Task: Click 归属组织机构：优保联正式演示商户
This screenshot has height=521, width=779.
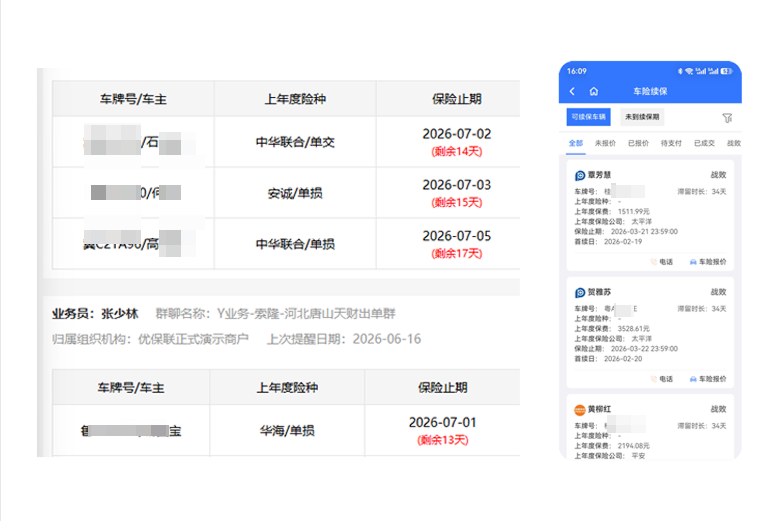Action: tap(151, 339)
